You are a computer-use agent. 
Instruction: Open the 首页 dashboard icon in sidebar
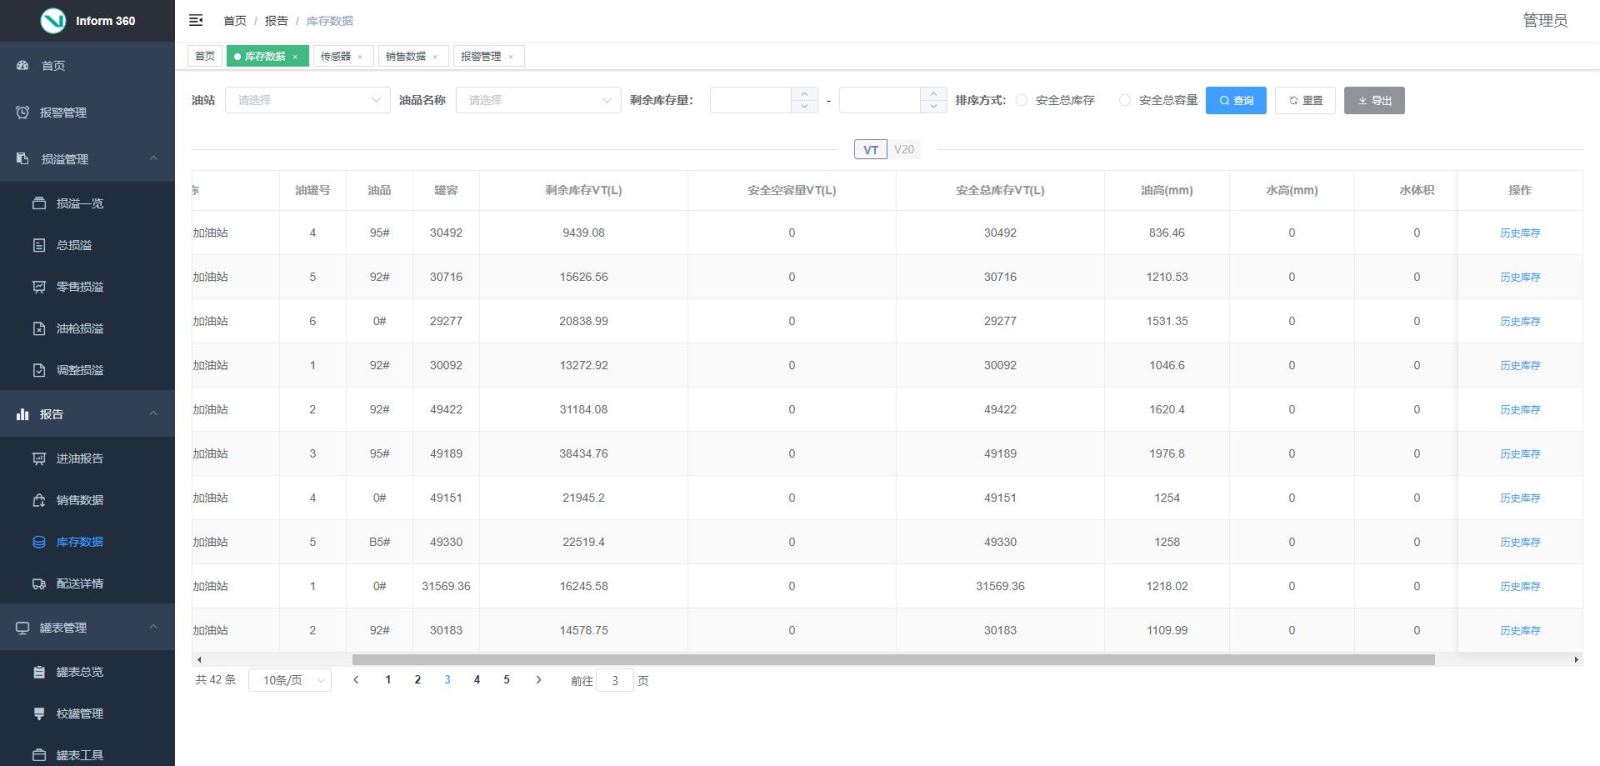point(23,66)
